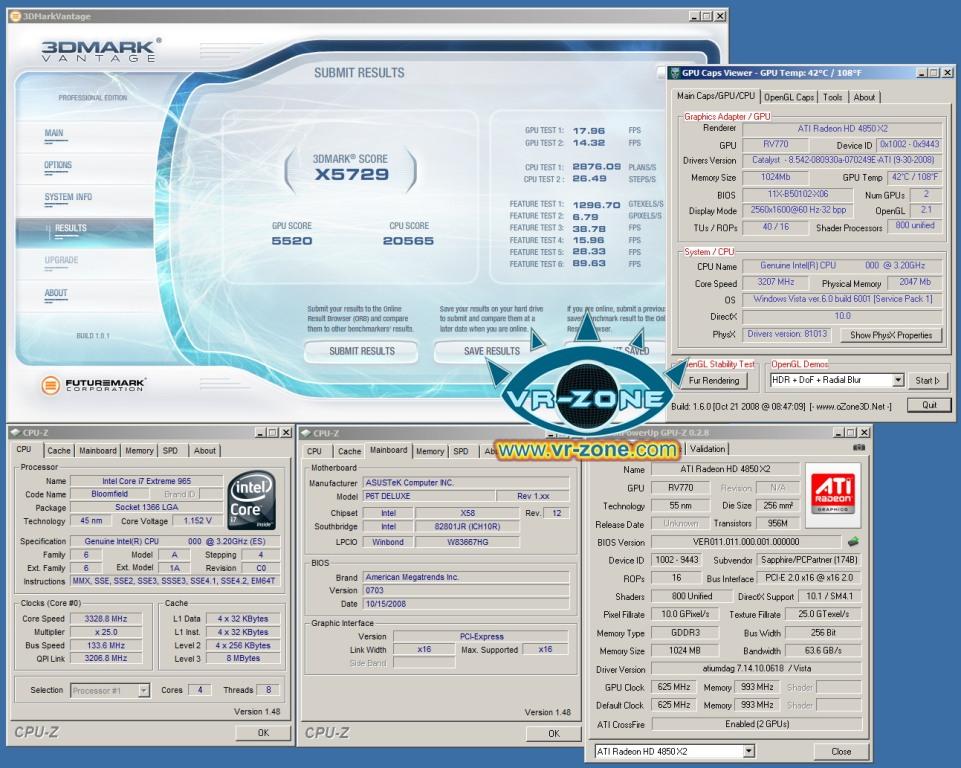Expand the ATI Radeon HD 4850 X2 selector
961x768 pixels.
click(x=748, y=751)
